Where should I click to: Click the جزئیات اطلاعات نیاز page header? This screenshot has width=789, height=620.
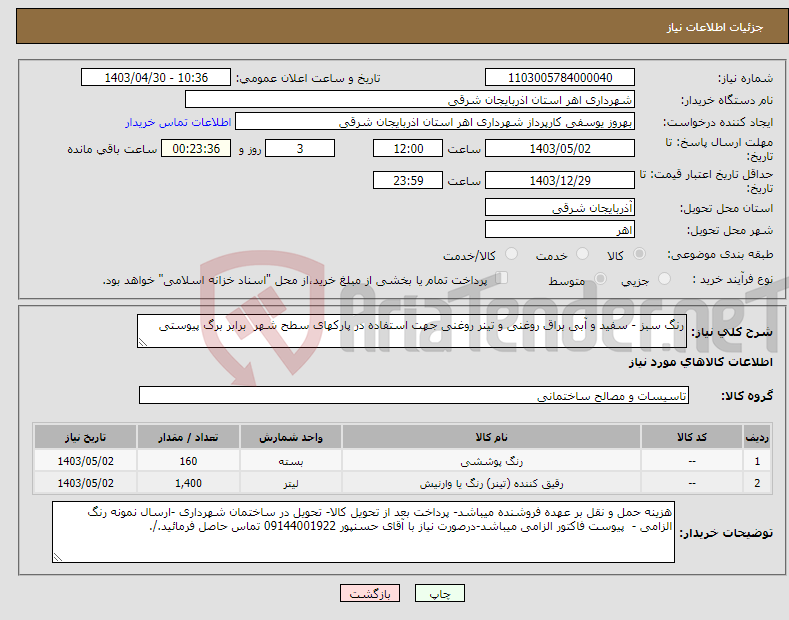715,27
